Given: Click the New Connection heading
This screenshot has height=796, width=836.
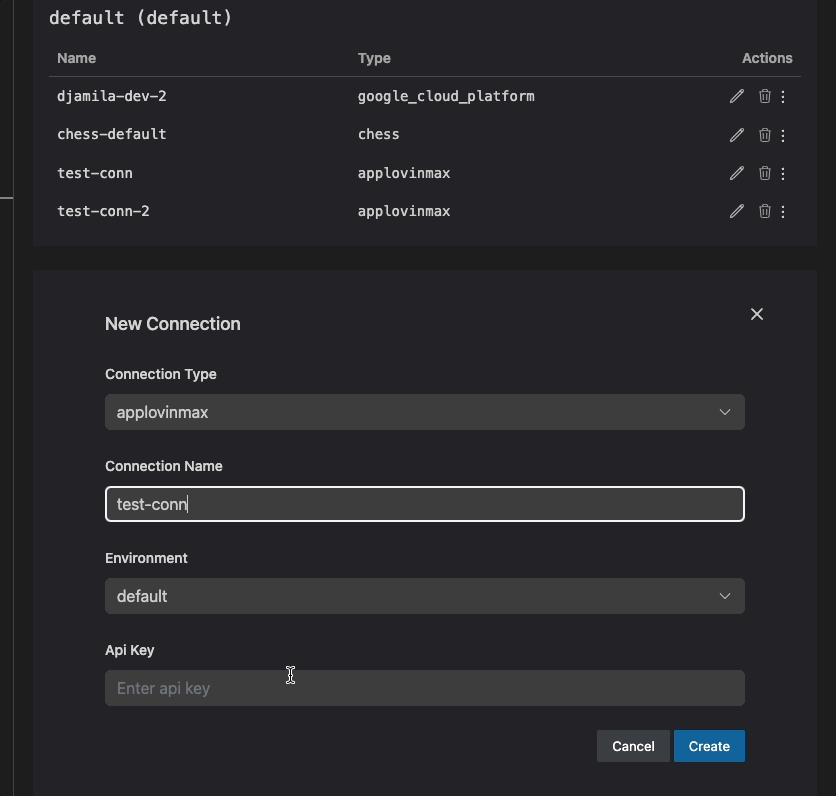Looking at the screenshot, I should [172, 324].
